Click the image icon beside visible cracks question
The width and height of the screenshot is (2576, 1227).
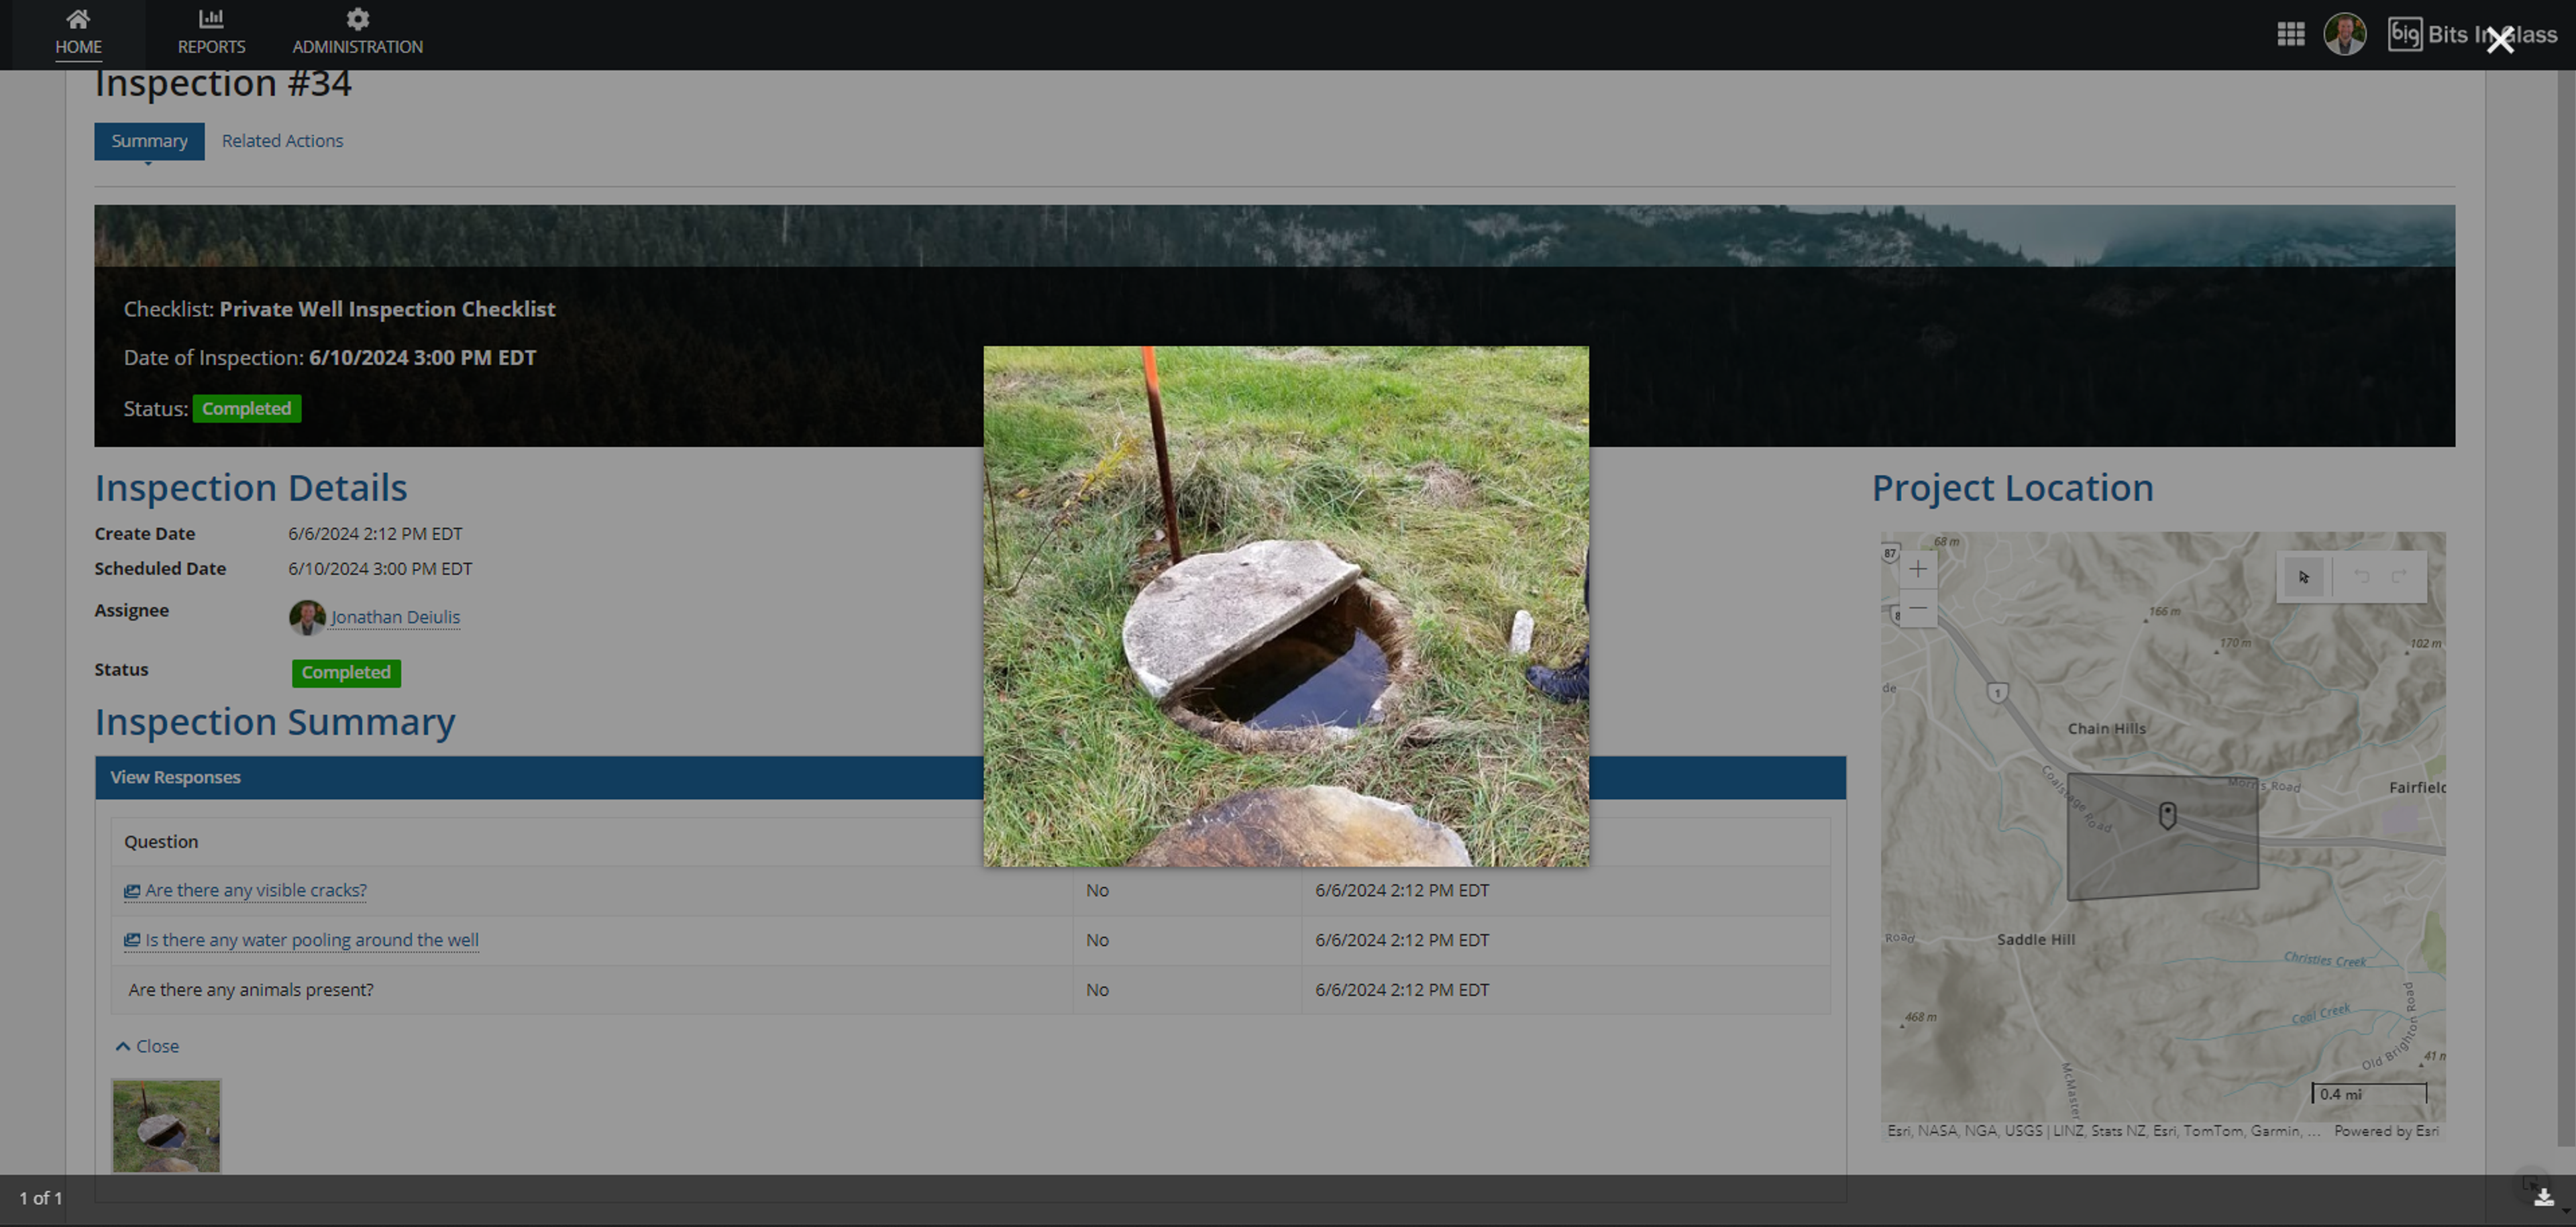132,891
